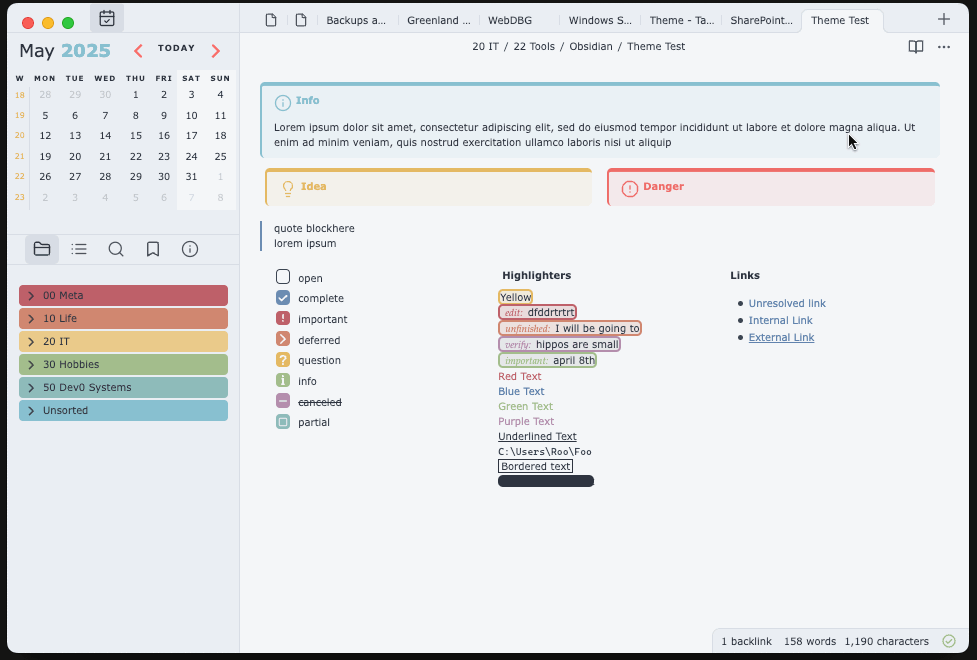This screenshot has height=660, width=977.
Task: Toggle the canceled task checkbox
Action: tap(283, 401)
